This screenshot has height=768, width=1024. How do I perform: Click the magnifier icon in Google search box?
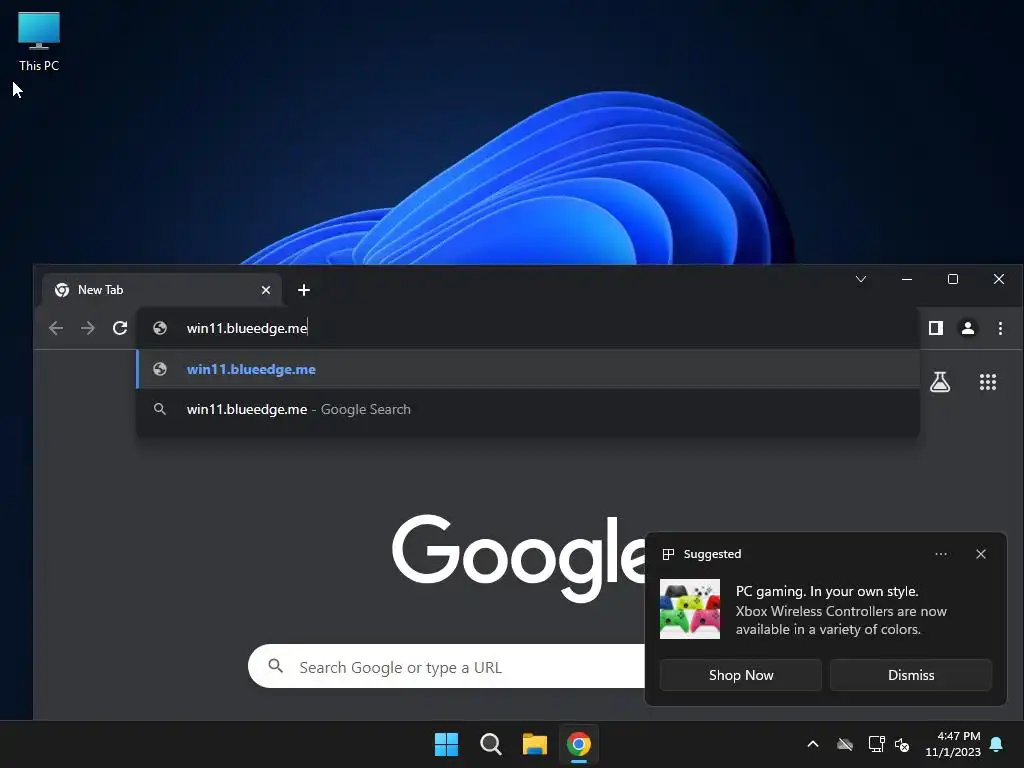tap(276, 666)
